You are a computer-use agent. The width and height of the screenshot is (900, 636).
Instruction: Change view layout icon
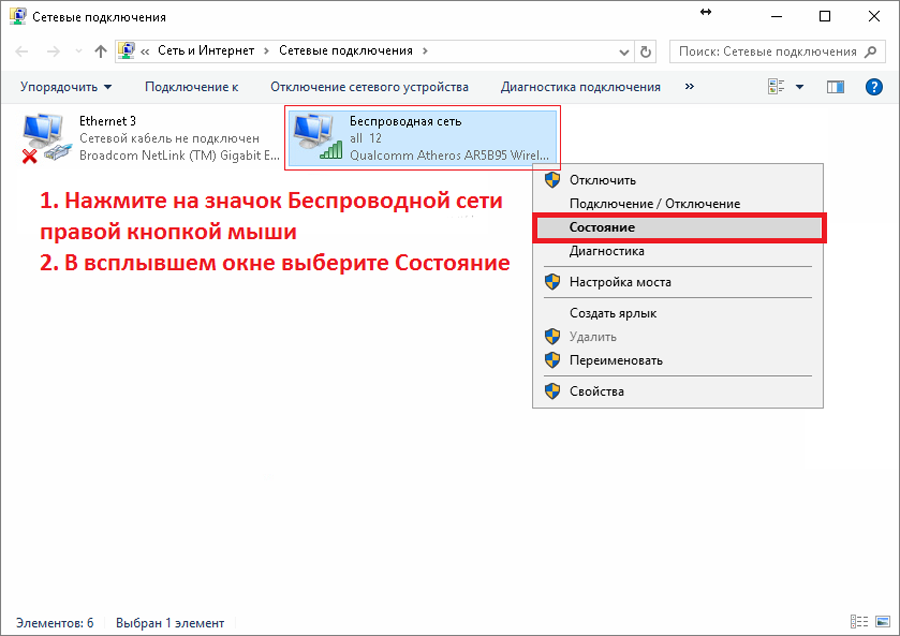(776, 87)
